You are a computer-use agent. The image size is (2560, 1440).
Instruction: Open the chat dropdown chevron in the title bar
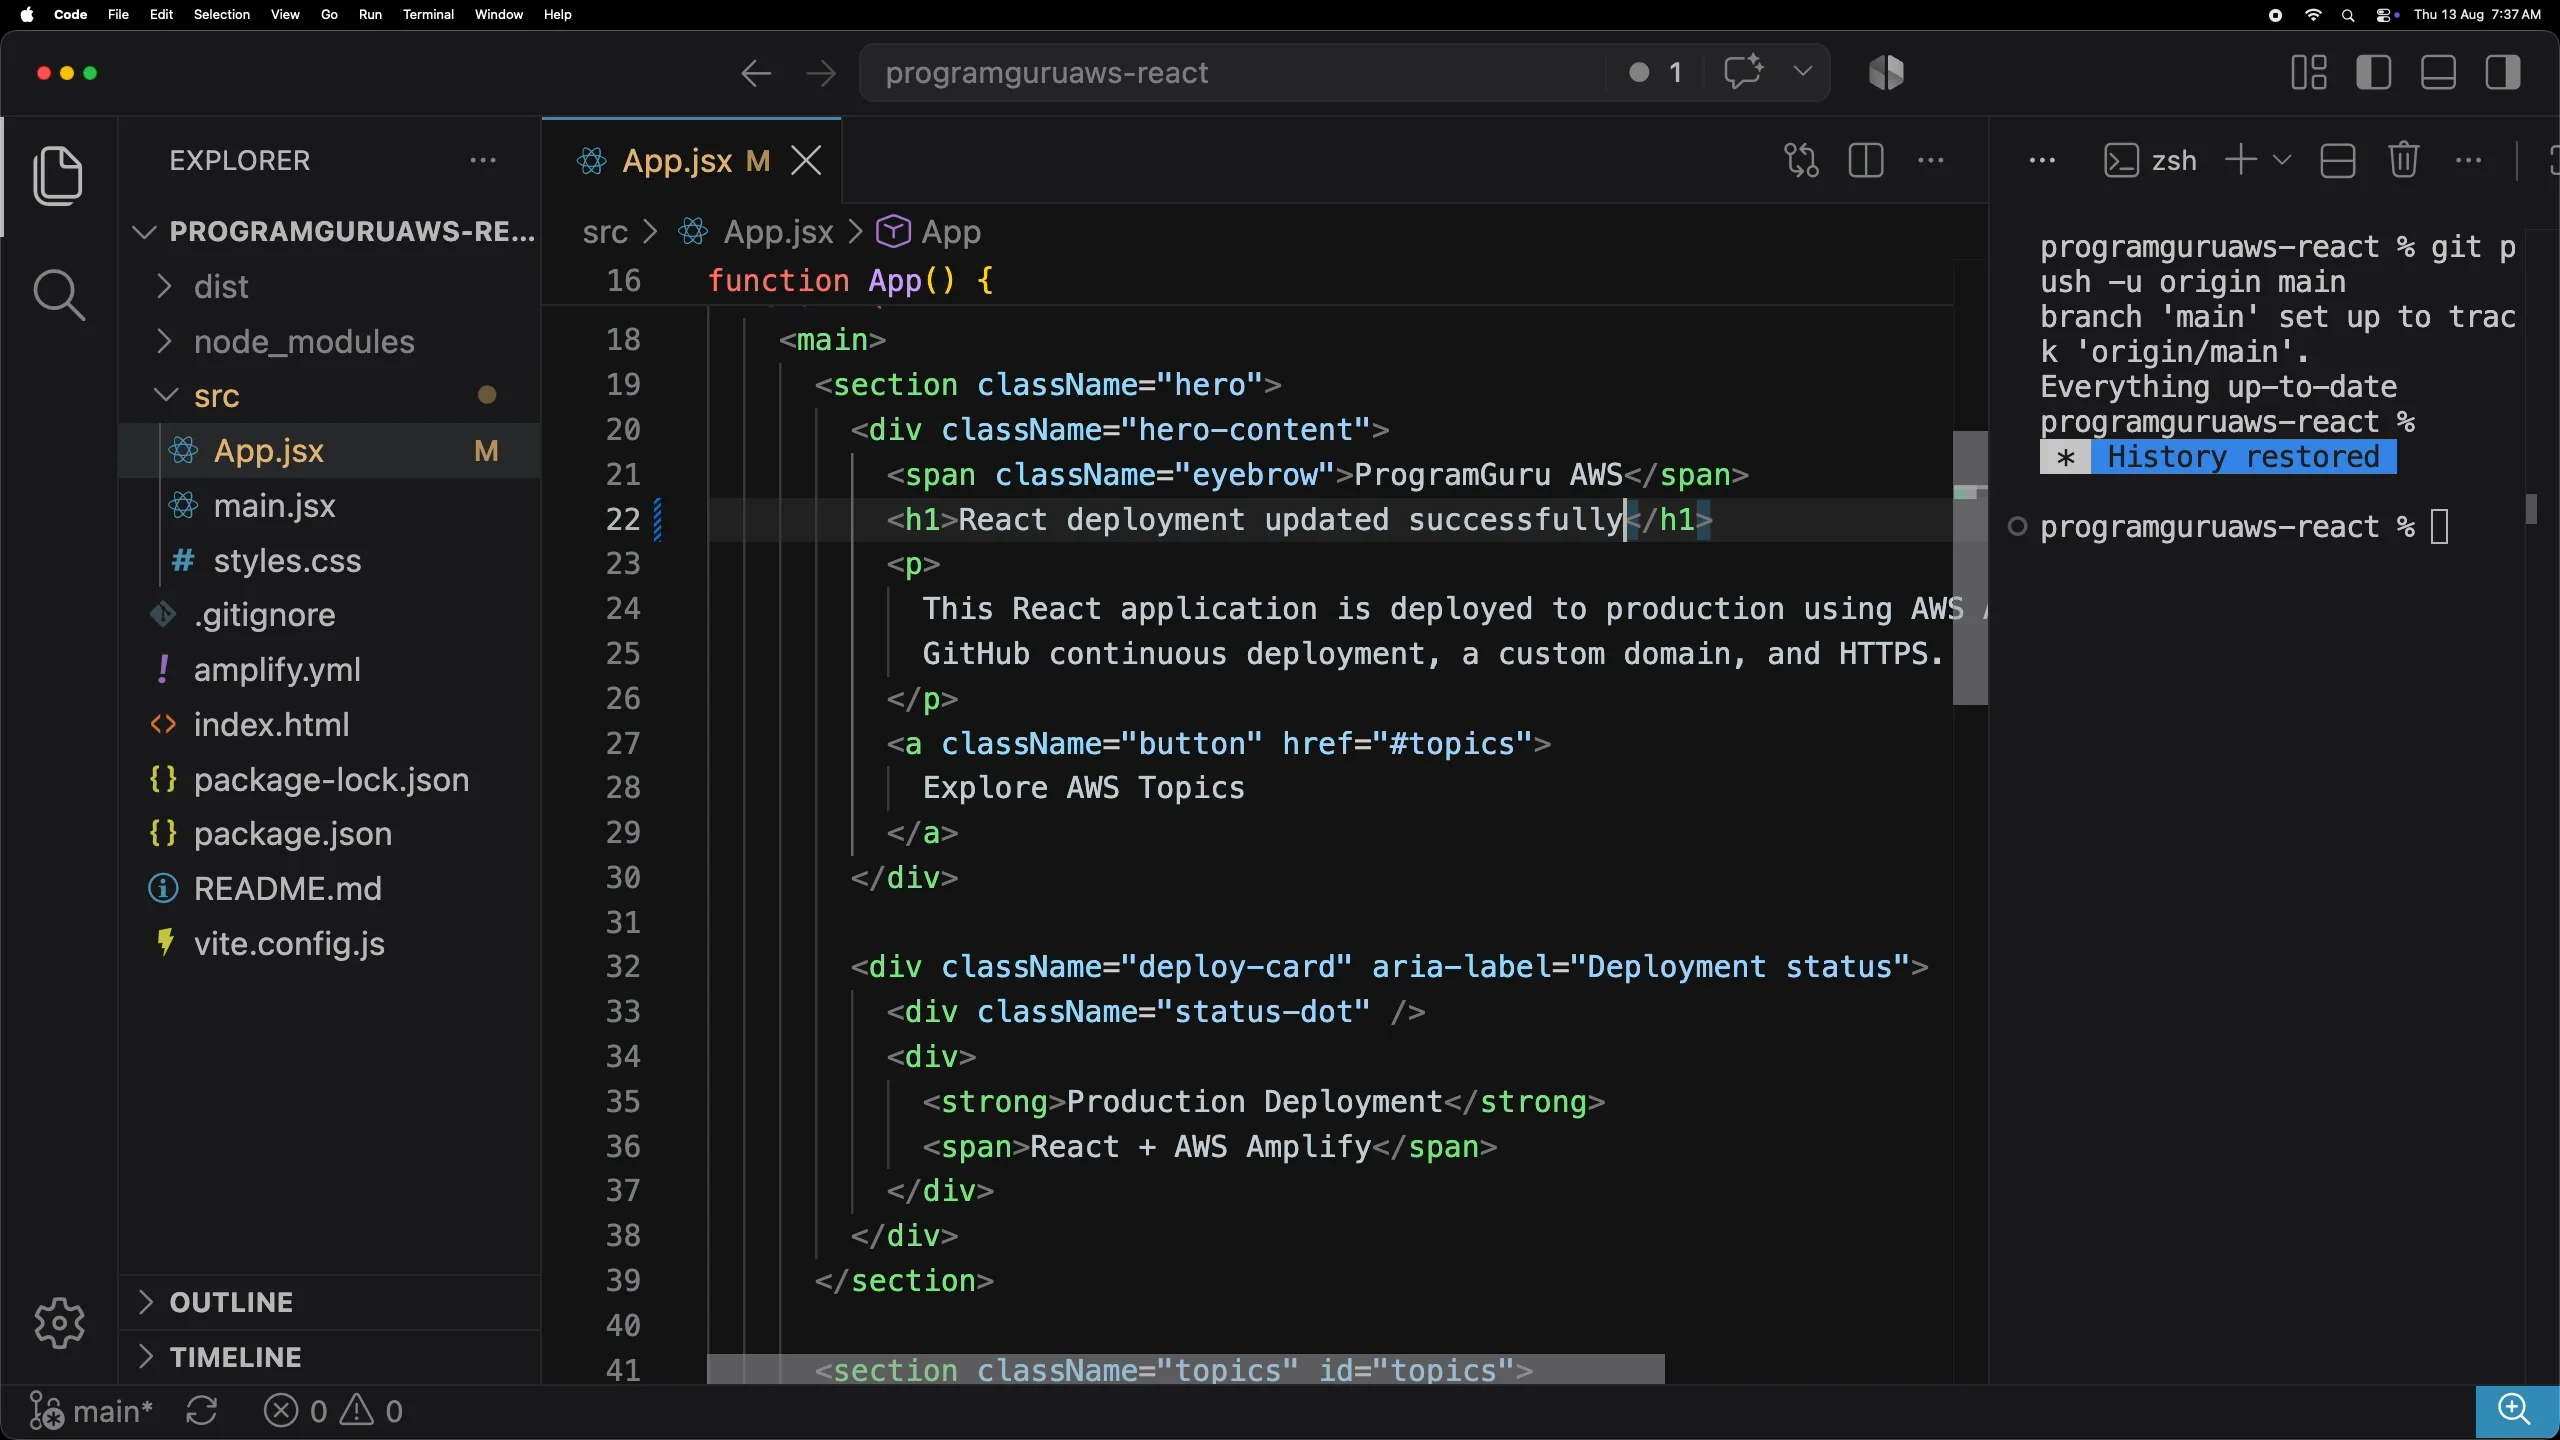click(1803, 72)
